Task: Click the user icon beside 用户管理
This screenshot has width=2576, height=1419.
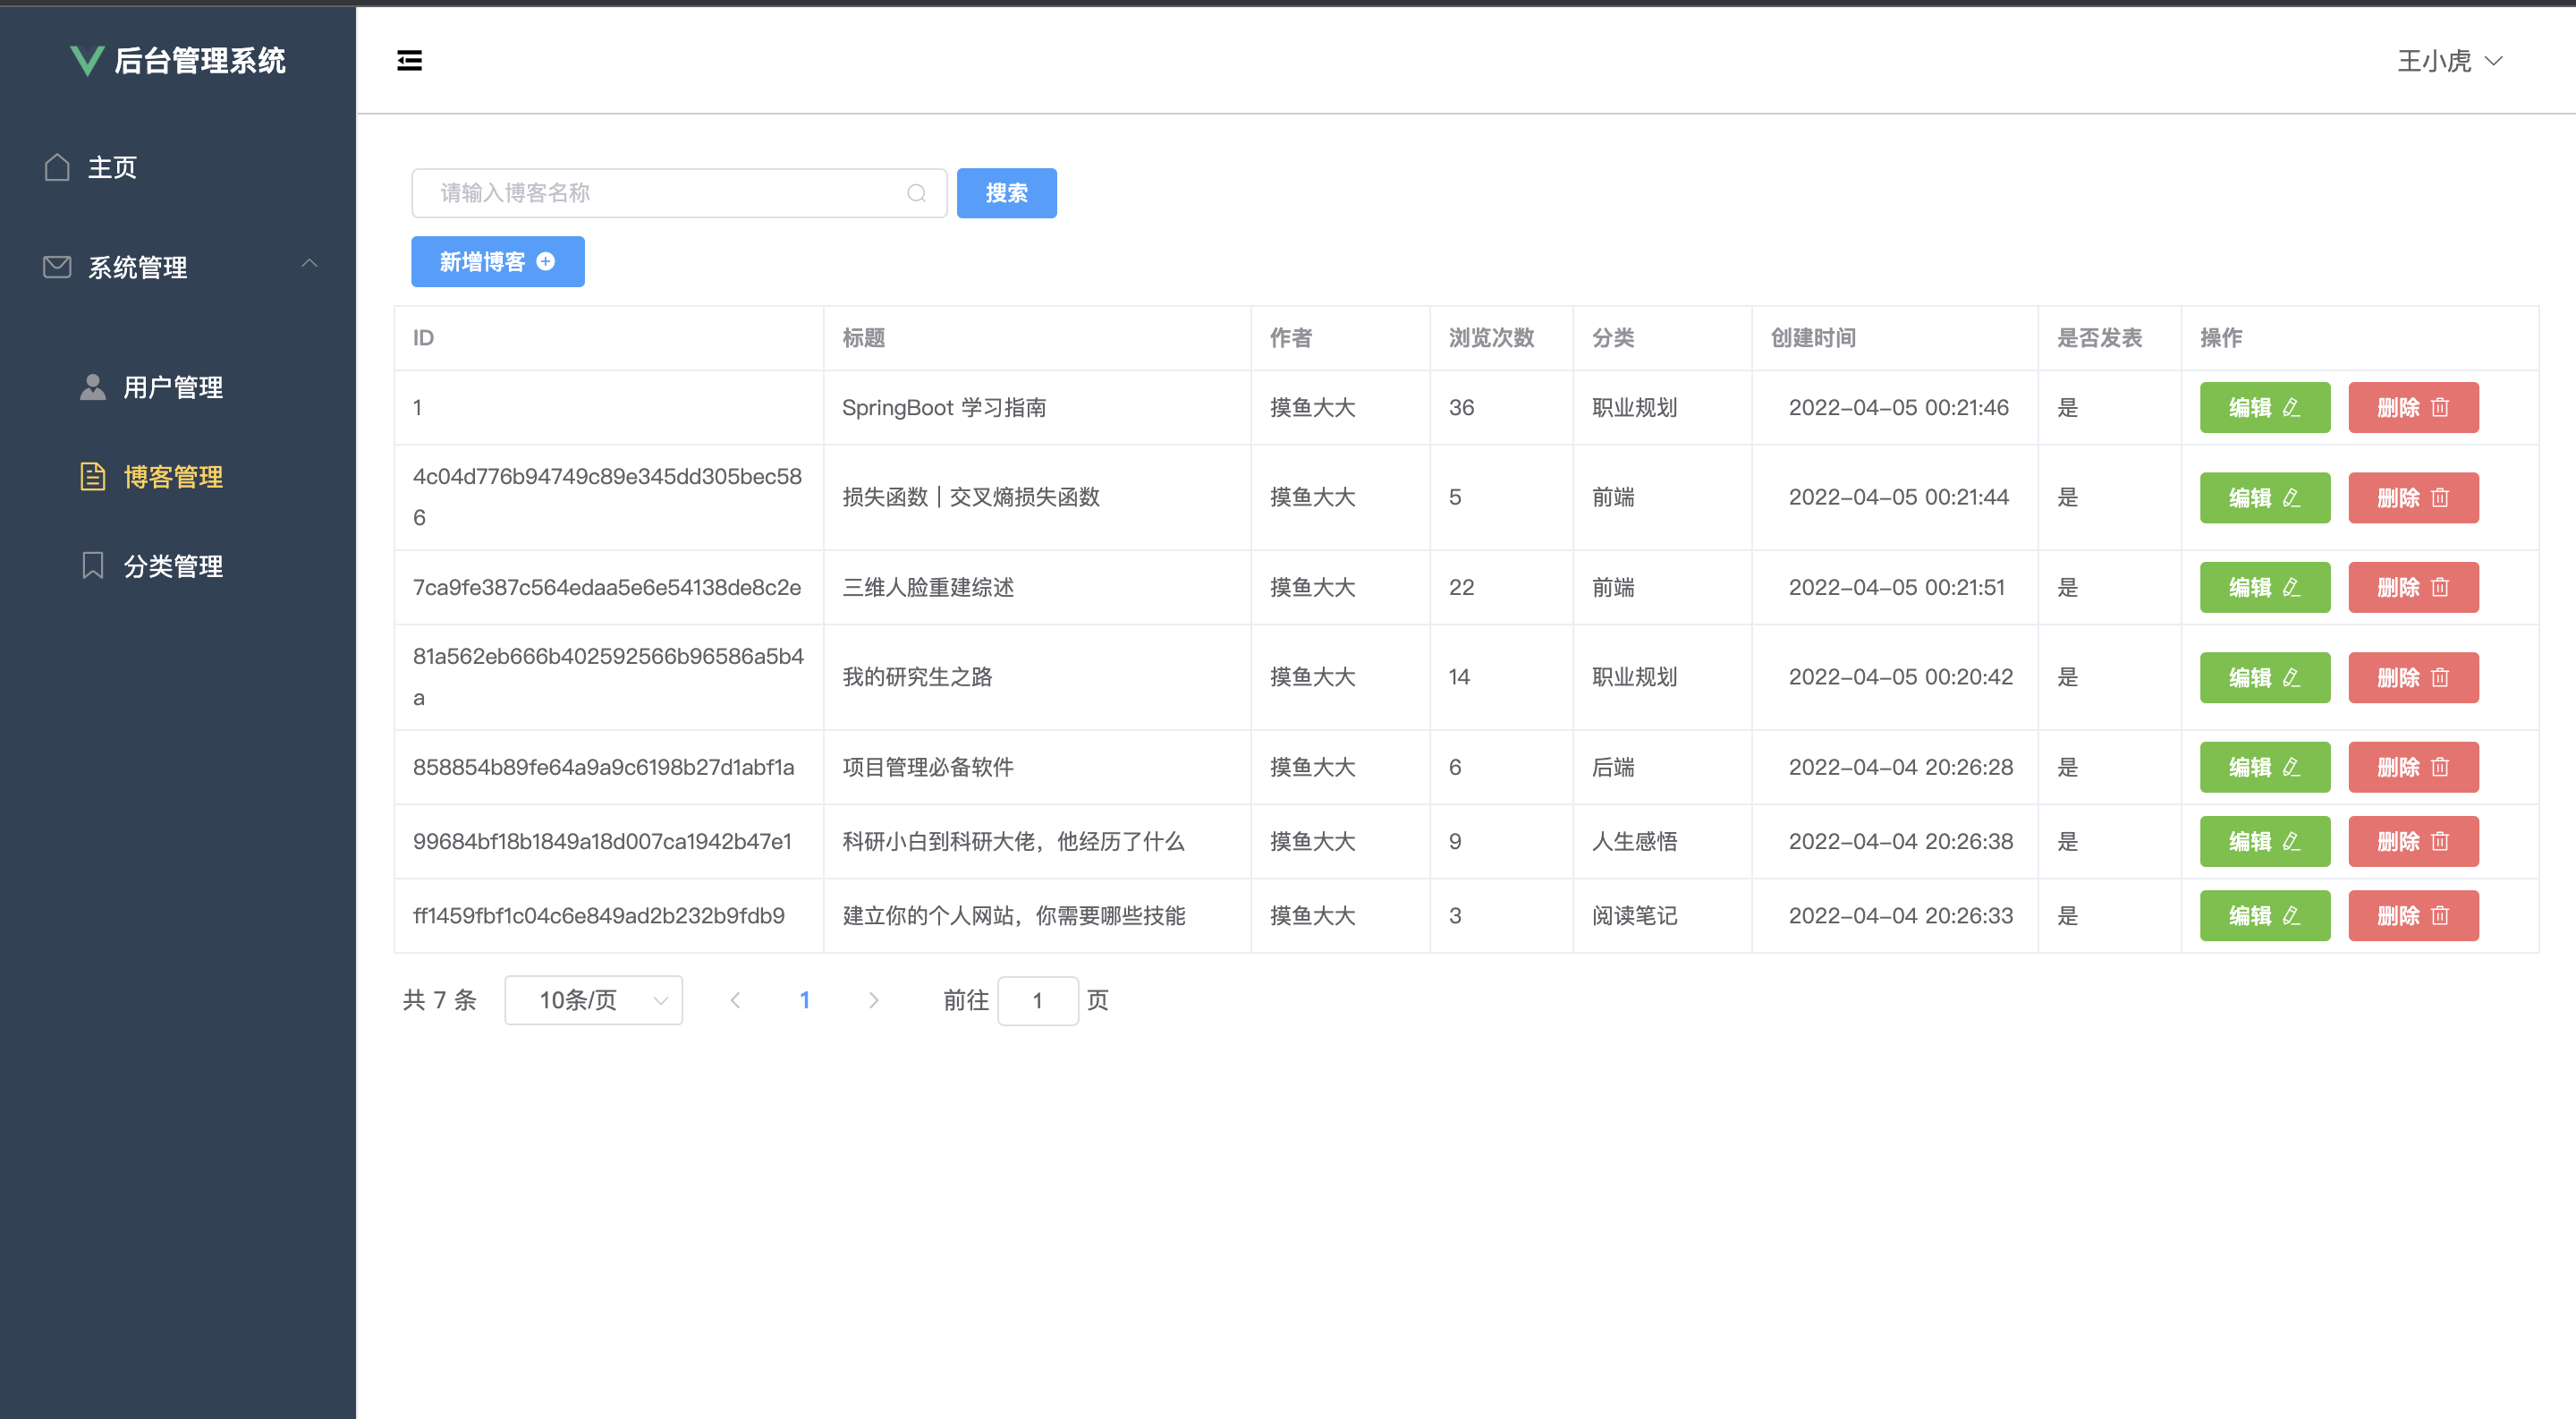Action: click(x=93, y=387)
